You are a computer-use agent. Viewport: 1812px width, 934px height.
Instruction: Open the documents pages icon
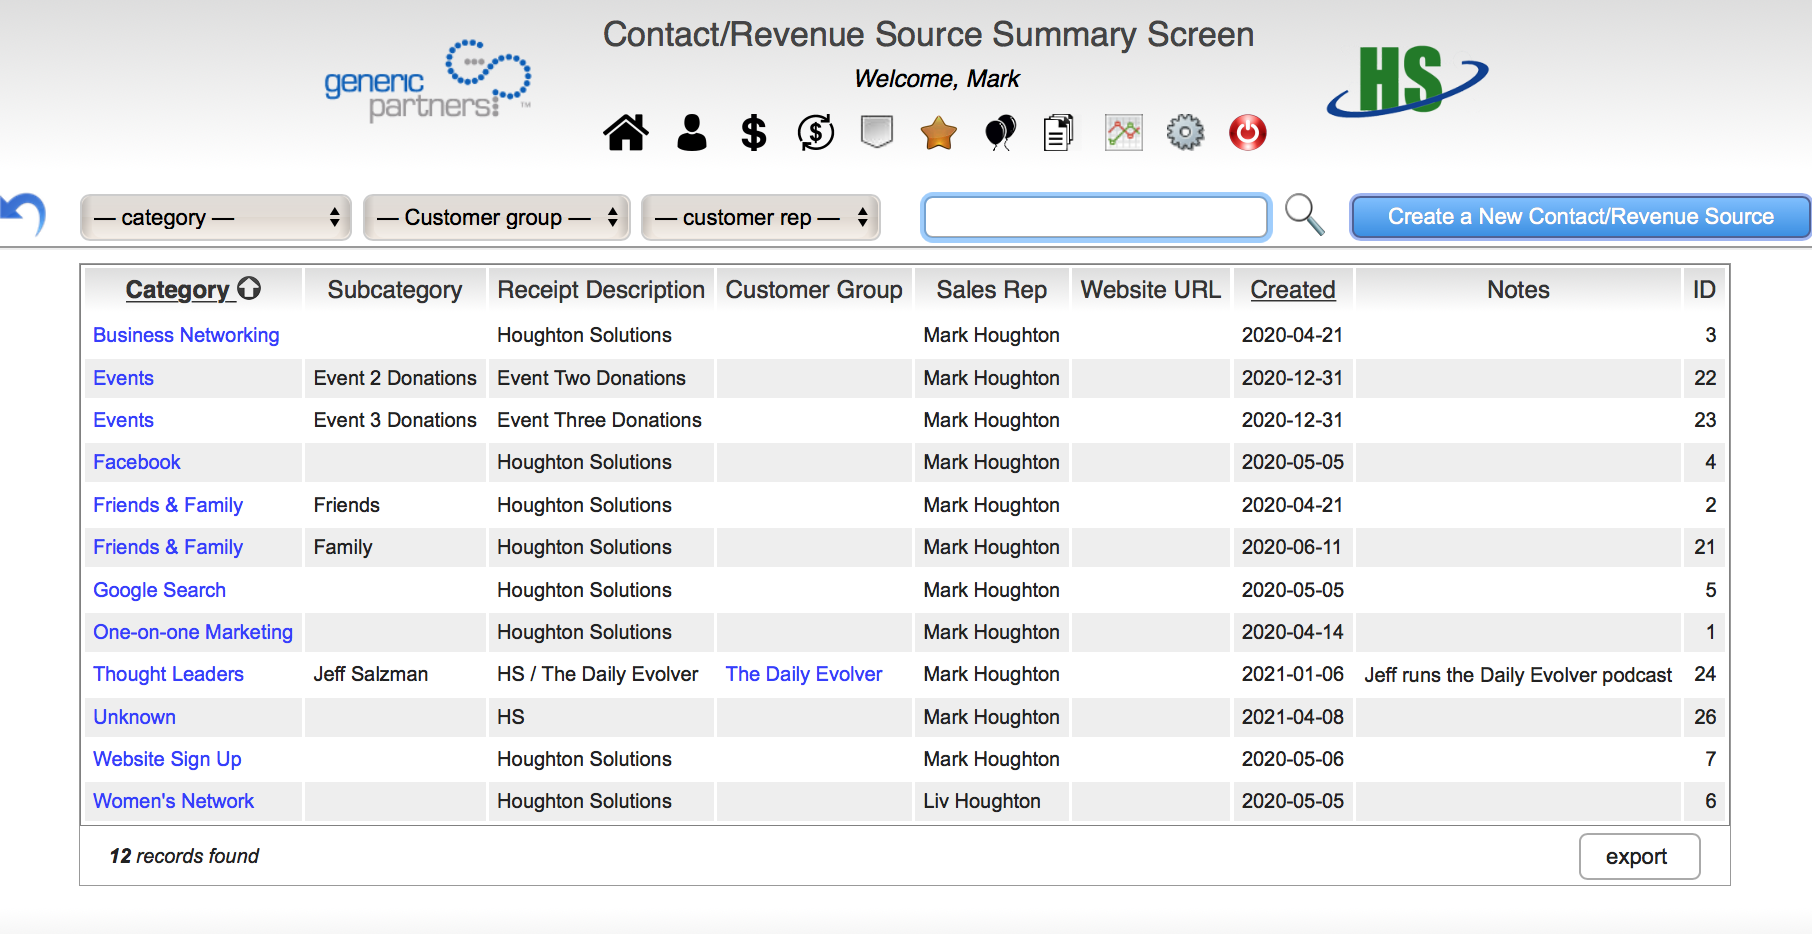tap(1058, 132)
